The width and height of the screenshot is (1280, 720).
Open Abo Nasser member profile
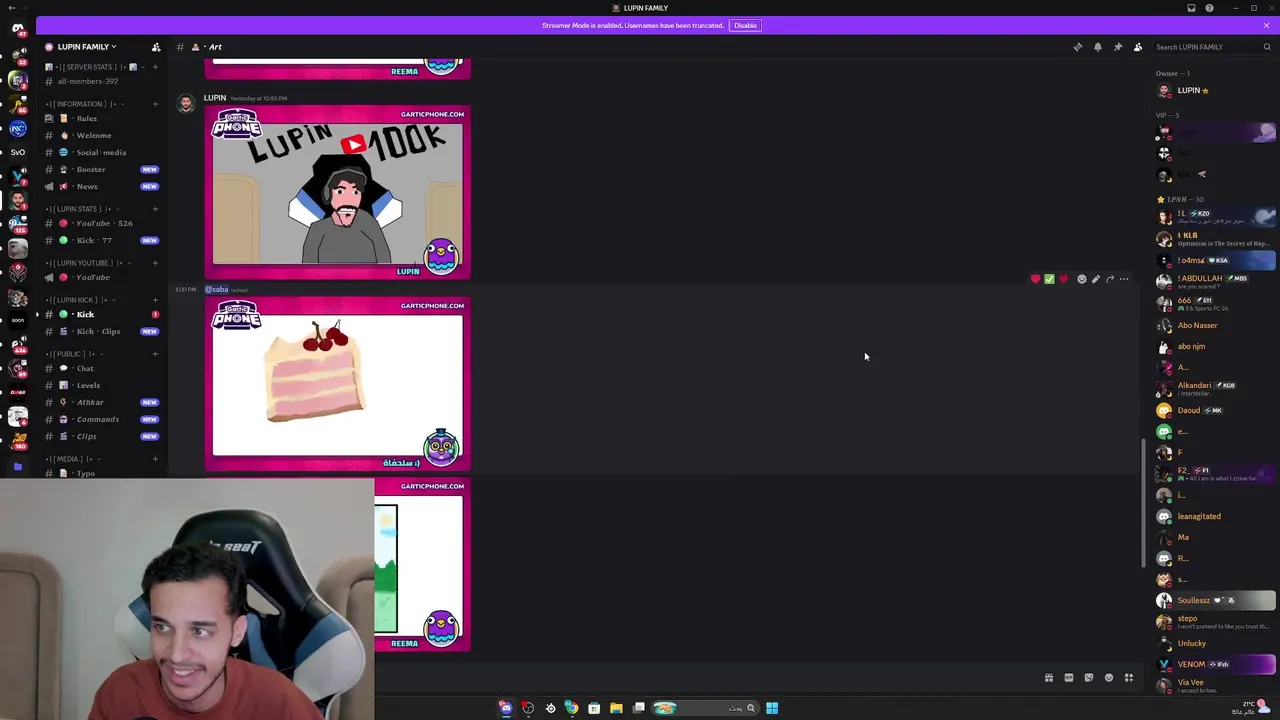tap(1213, 325)
